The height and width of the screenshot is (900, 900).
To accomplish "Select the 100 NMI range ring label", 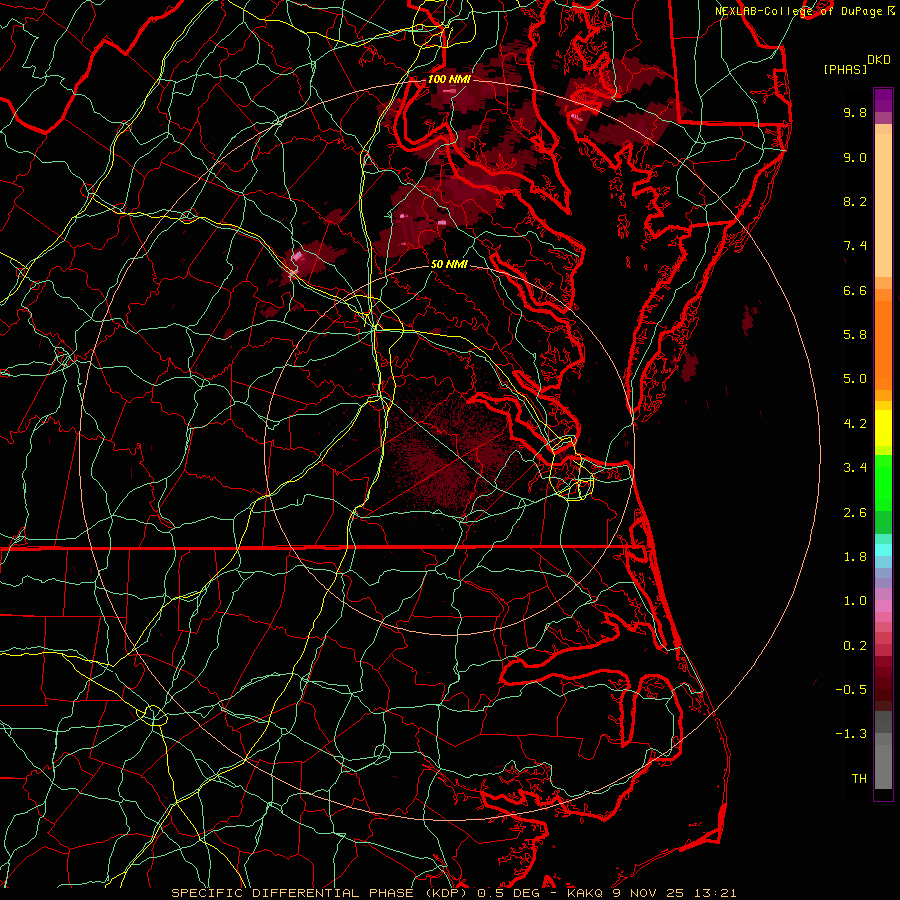I will 449,79.
